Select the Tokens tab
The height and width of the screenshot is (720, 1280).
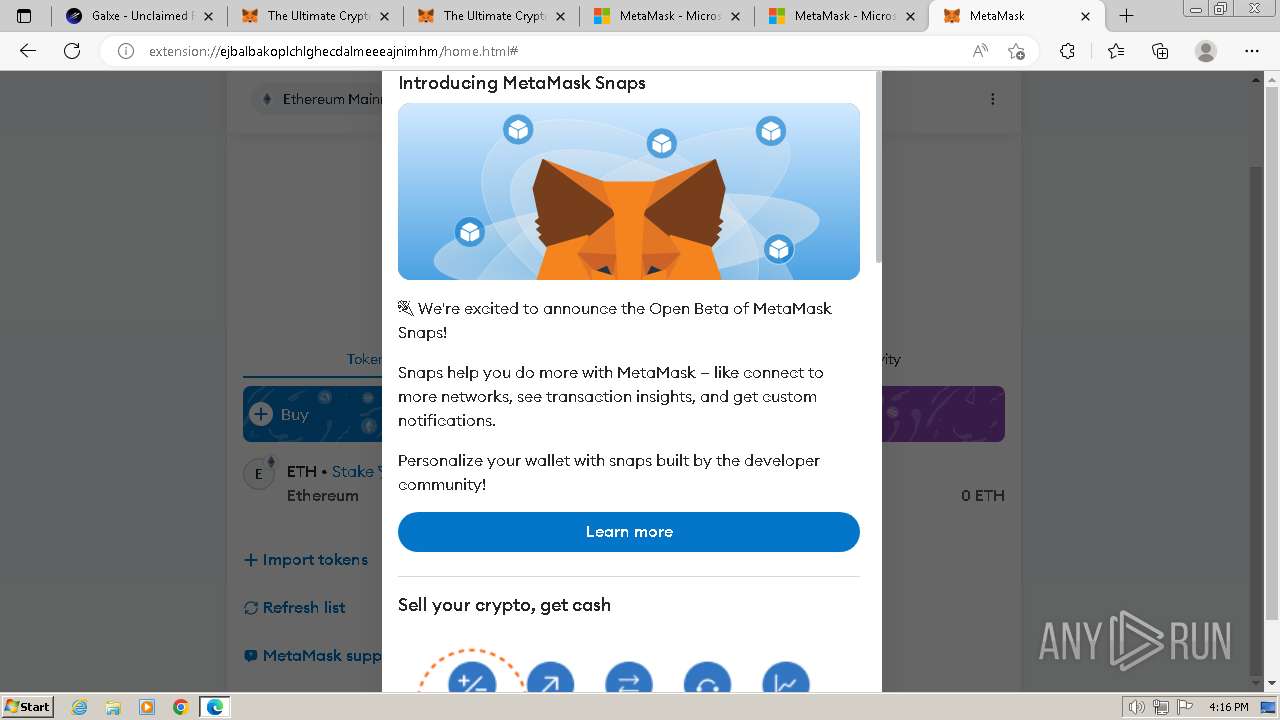364,359
